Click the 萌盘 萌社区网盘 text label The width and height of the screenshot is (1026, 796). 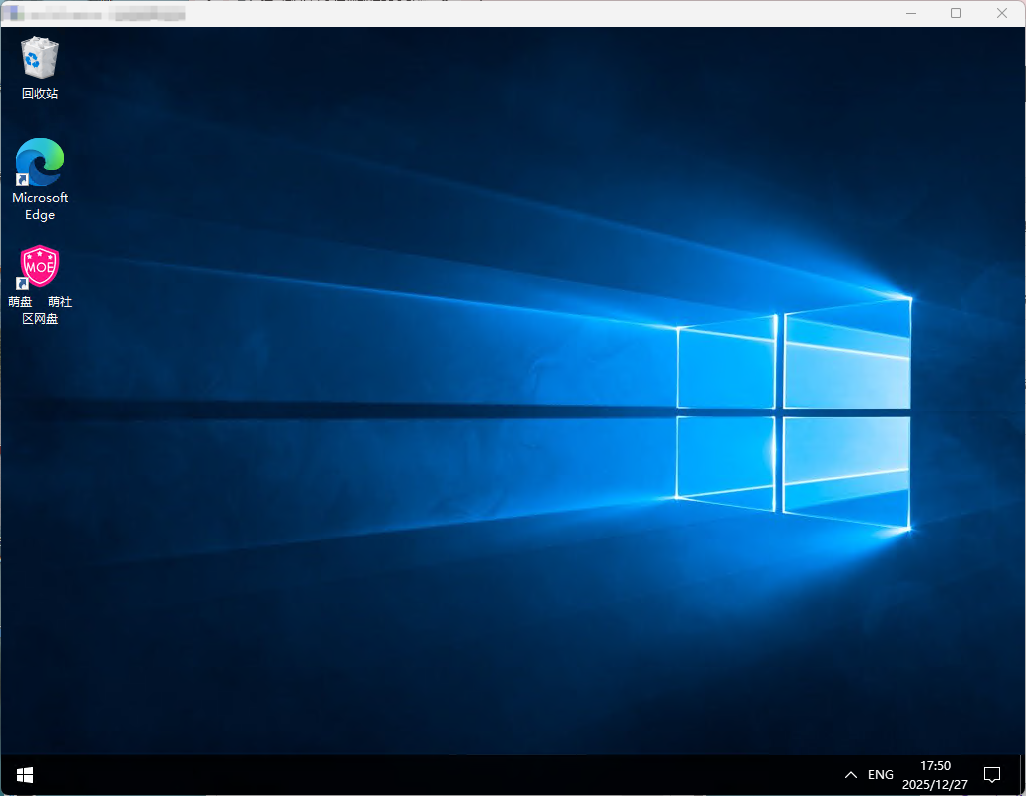[x=40, y=310]
